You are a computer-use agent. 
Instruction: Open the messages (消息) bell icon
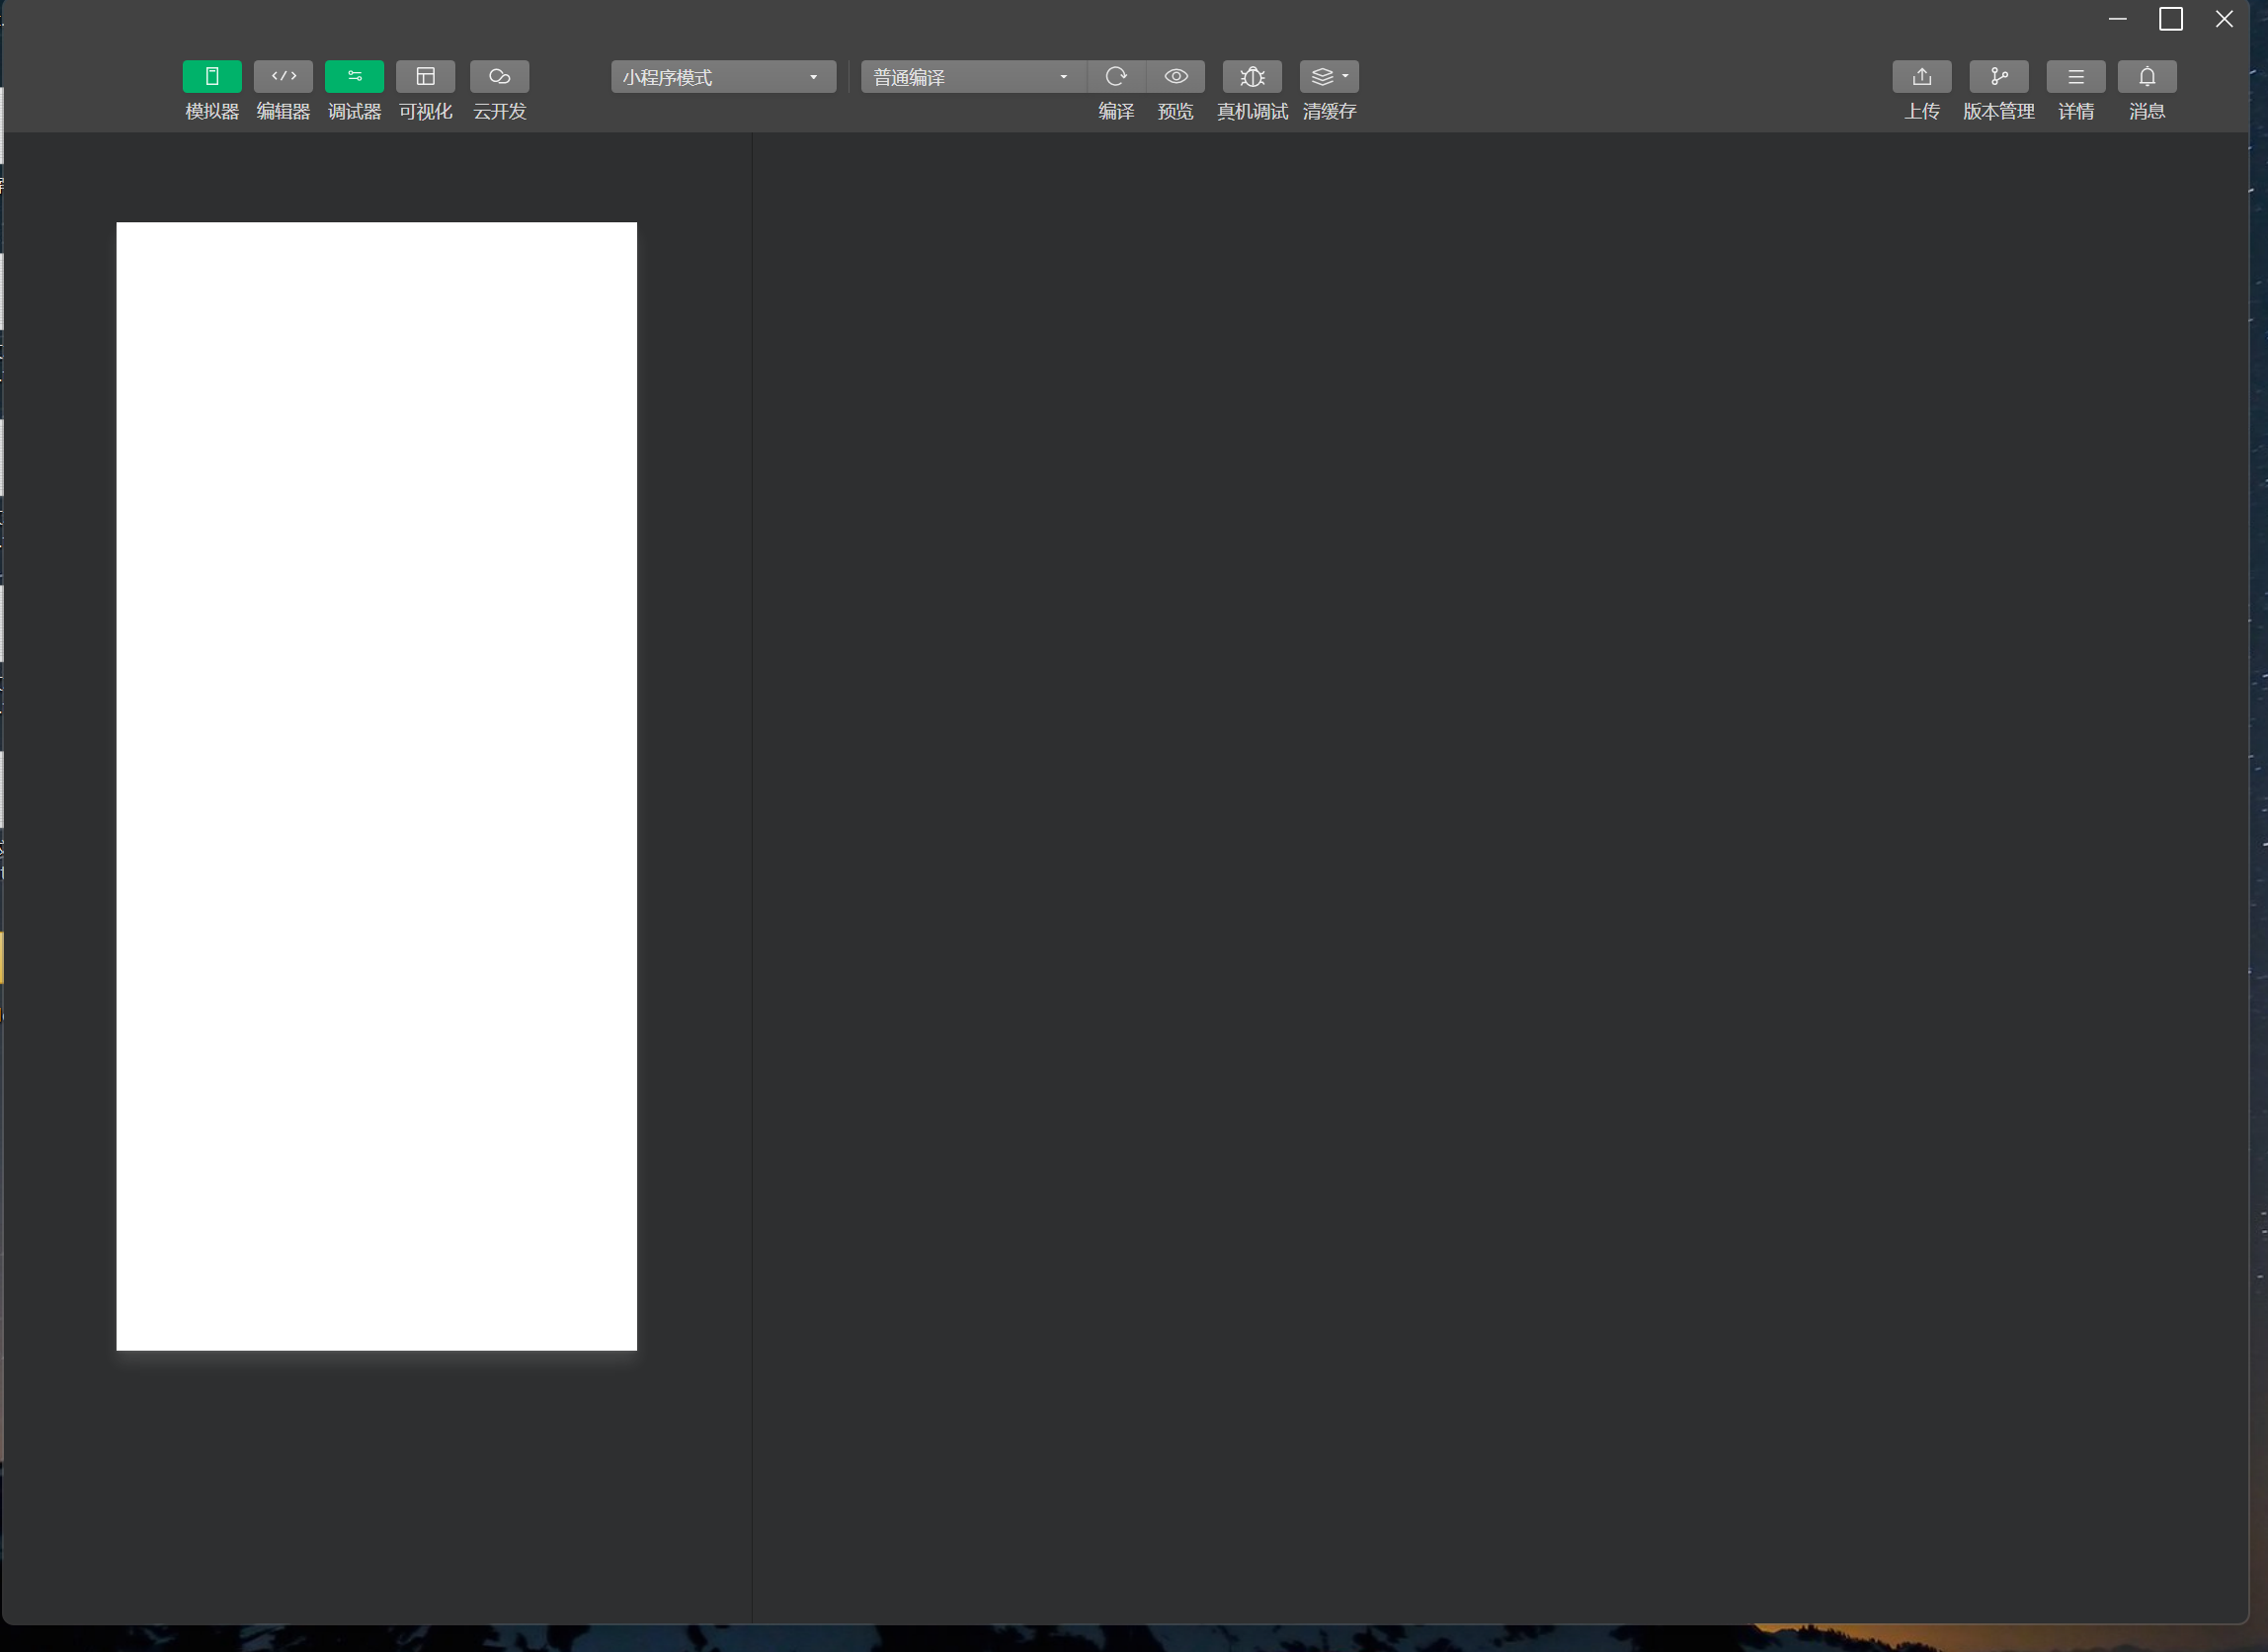(2146, 77)
